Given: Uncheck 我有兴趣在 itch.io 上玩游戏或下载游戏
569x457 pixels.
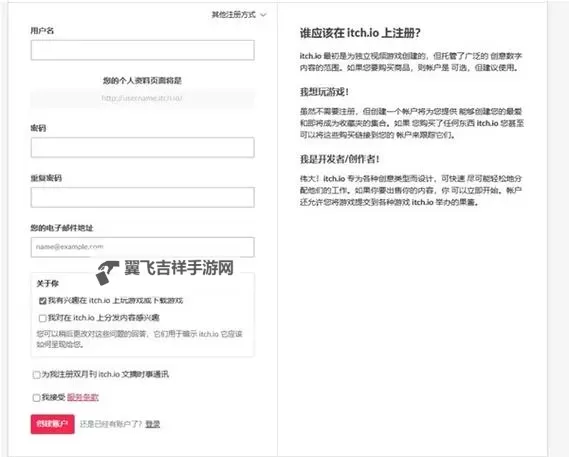Looking at the screenshot, I should [42, 301].
